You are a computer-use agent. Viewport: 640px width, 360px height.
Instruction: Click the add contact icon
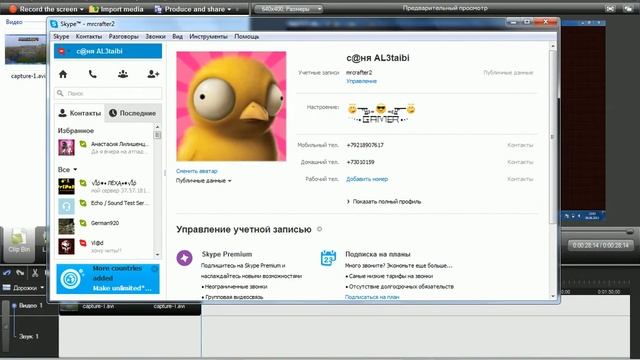153,74
